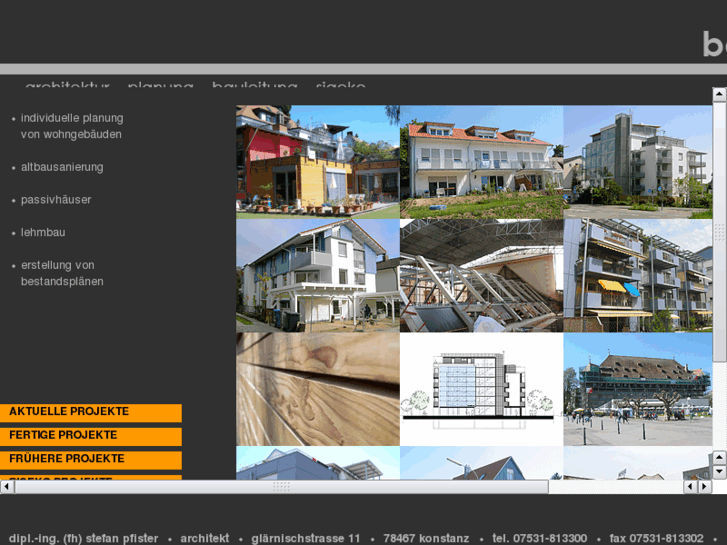Click the horizontal scrollbar thumb
The image size is (727, 545).
pyautogui.click(x=281, y=487)
